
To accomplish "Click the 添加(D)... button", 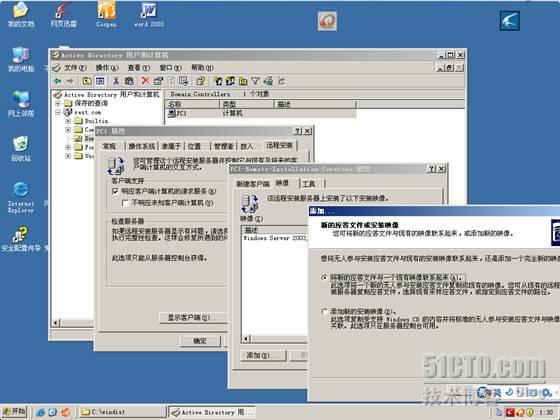I will [x=263, y=356].
